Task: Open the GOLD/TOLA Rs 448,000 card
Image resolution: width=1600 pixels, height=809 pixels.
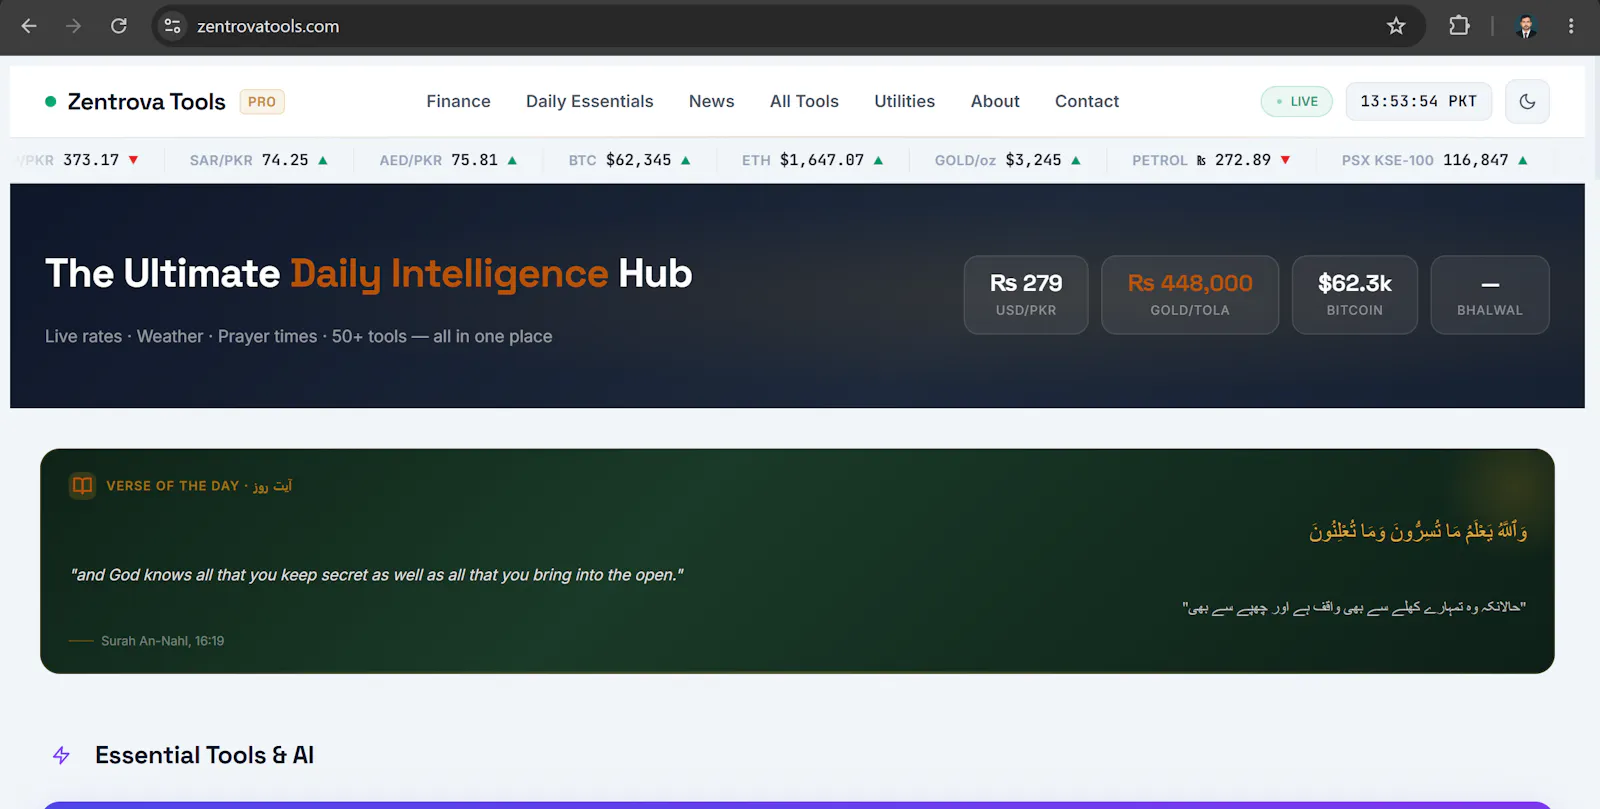Action: (x=1190, y=295)
